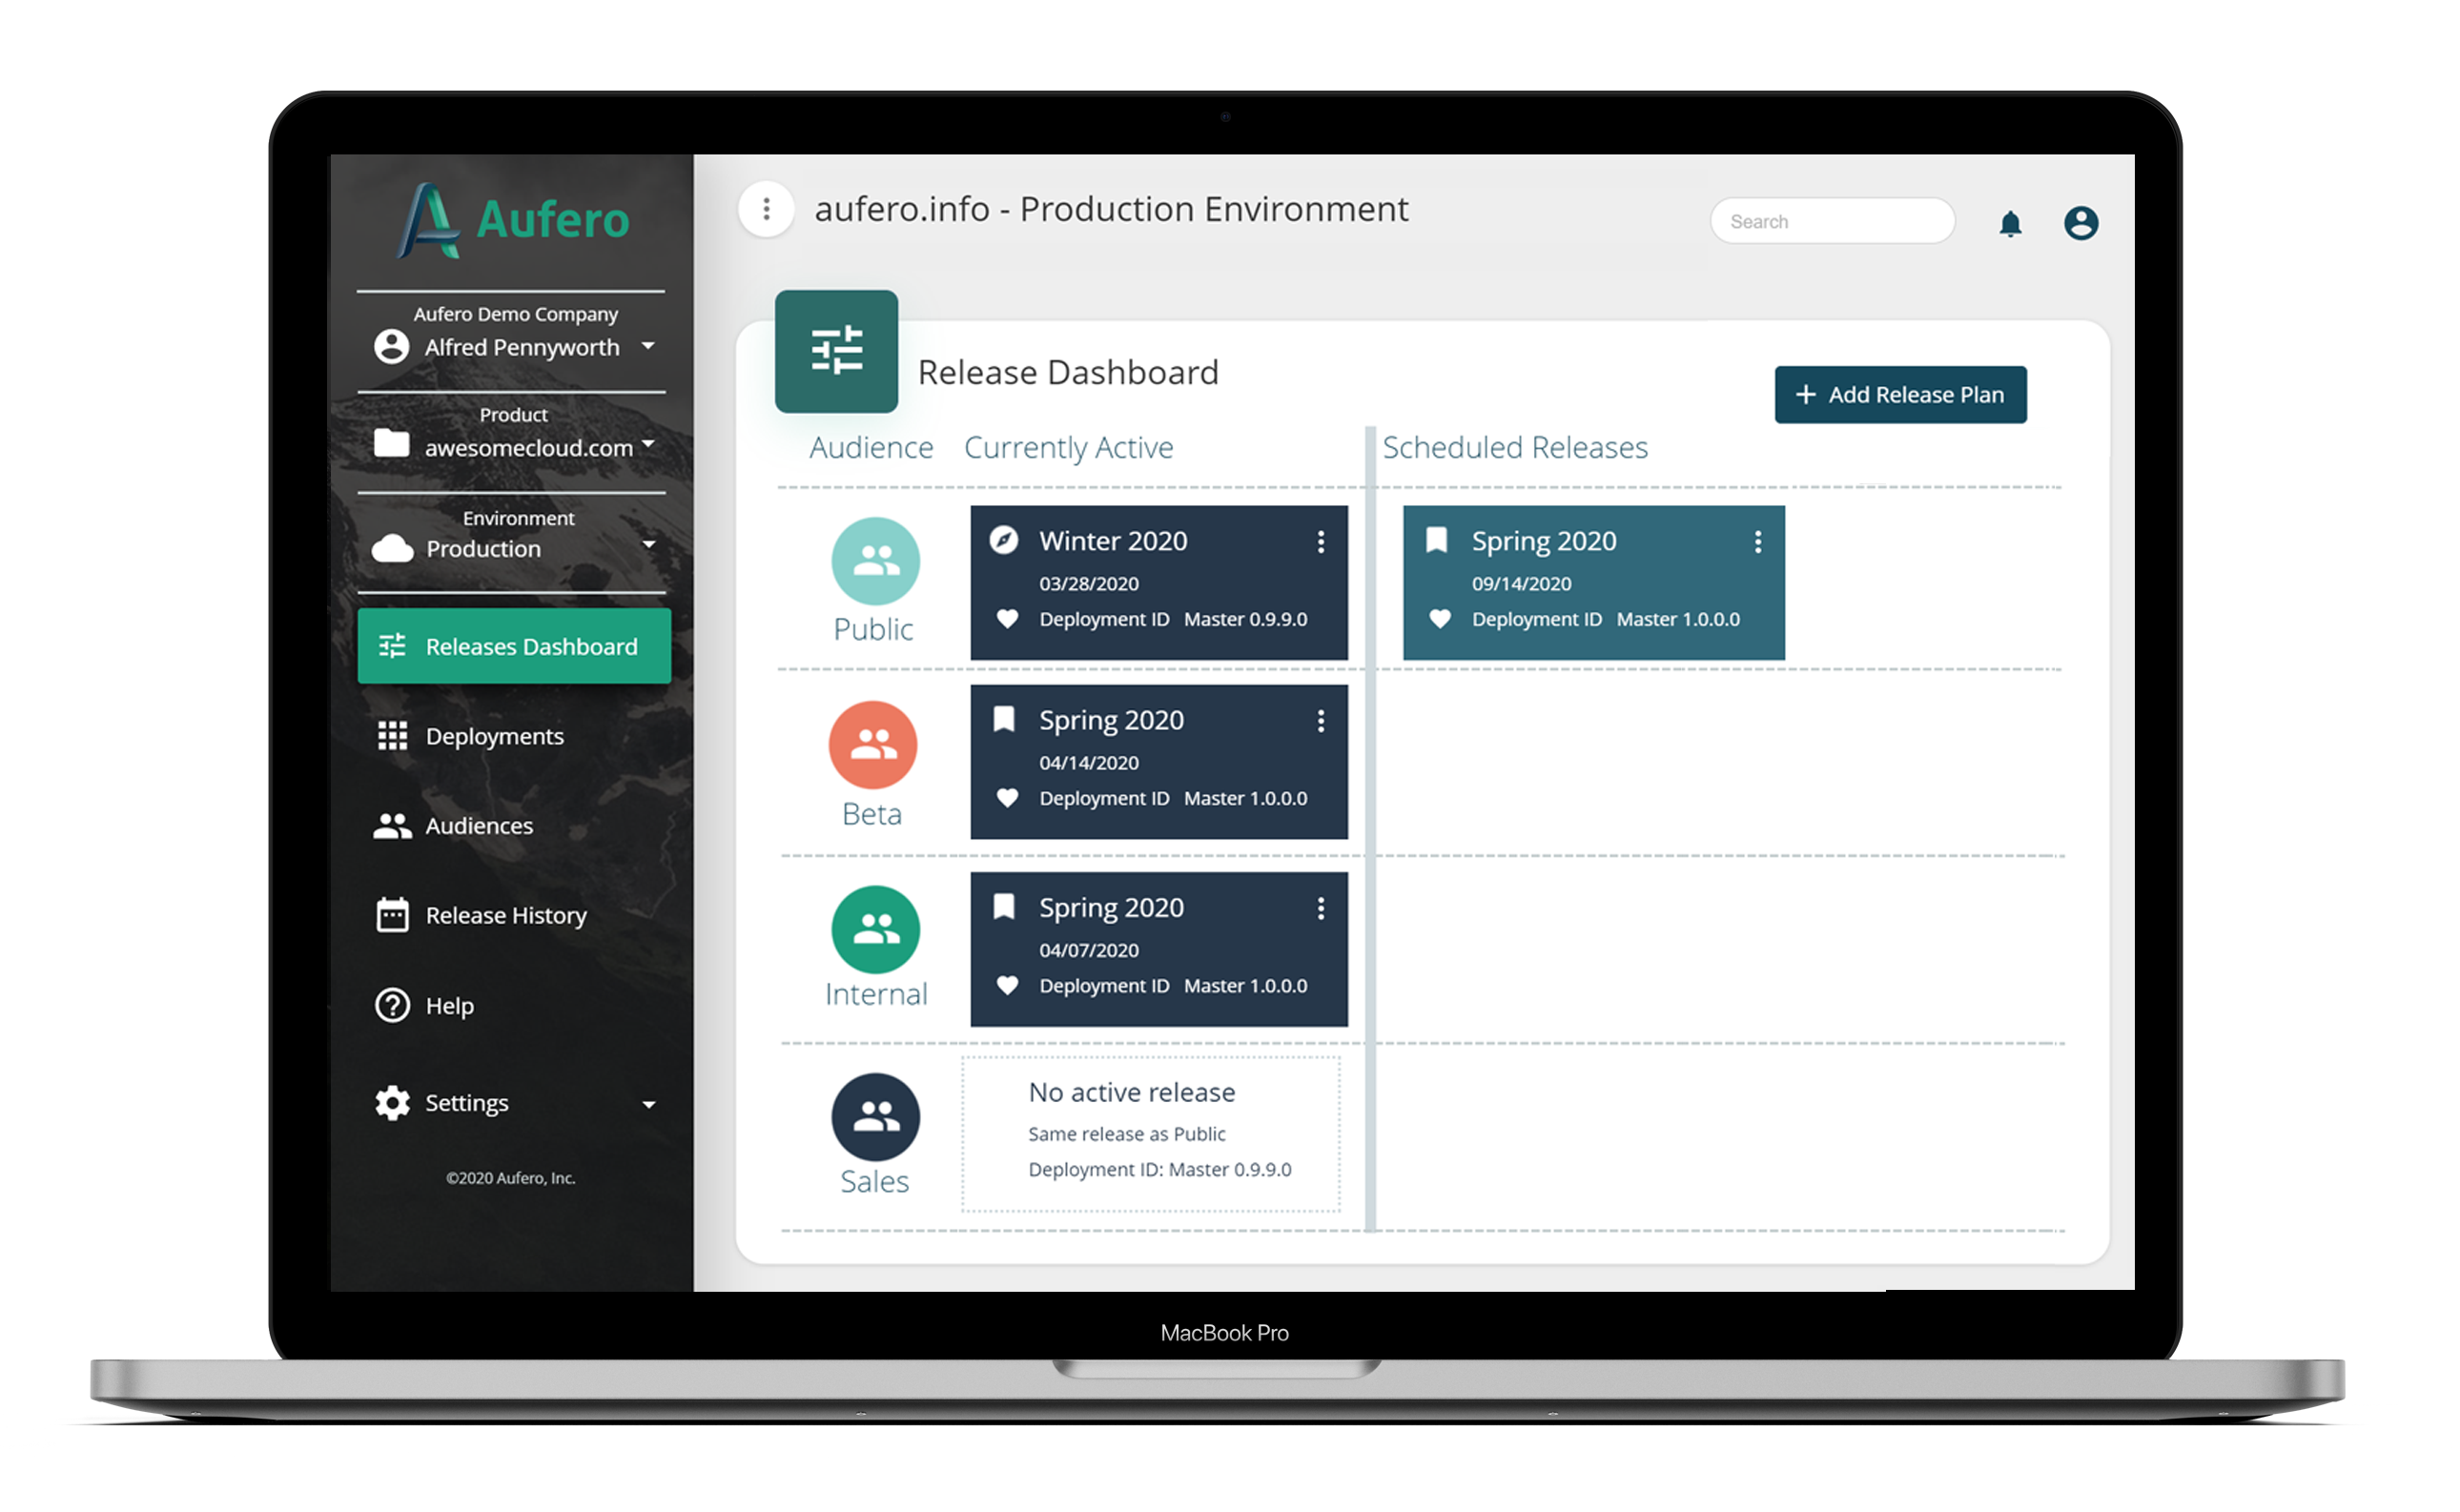Click the date 04/14/2020 on Beta card
The height and width of the screenshot is (1512, 2460).
[1090, 764]
